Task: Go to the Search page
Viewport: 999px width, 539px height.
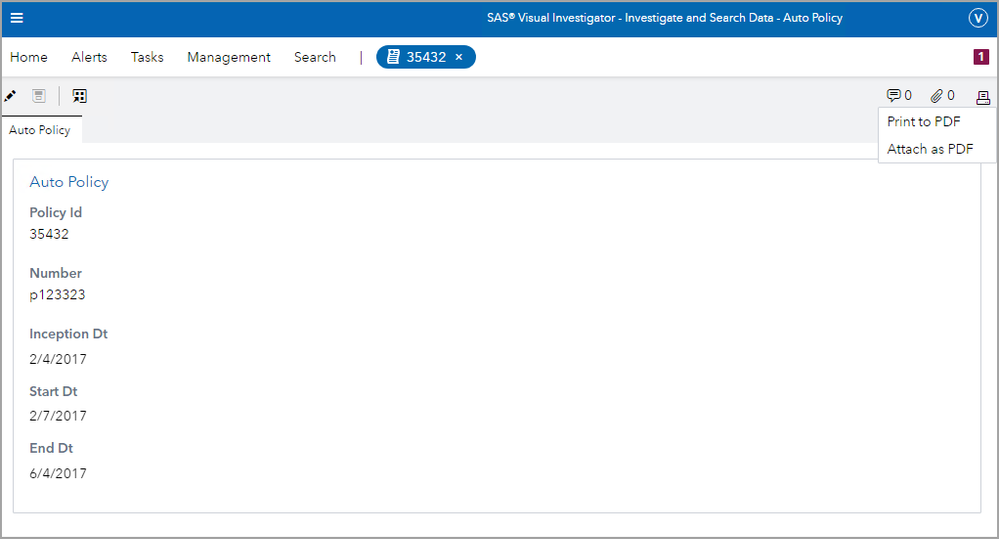Action: [315, 57]
